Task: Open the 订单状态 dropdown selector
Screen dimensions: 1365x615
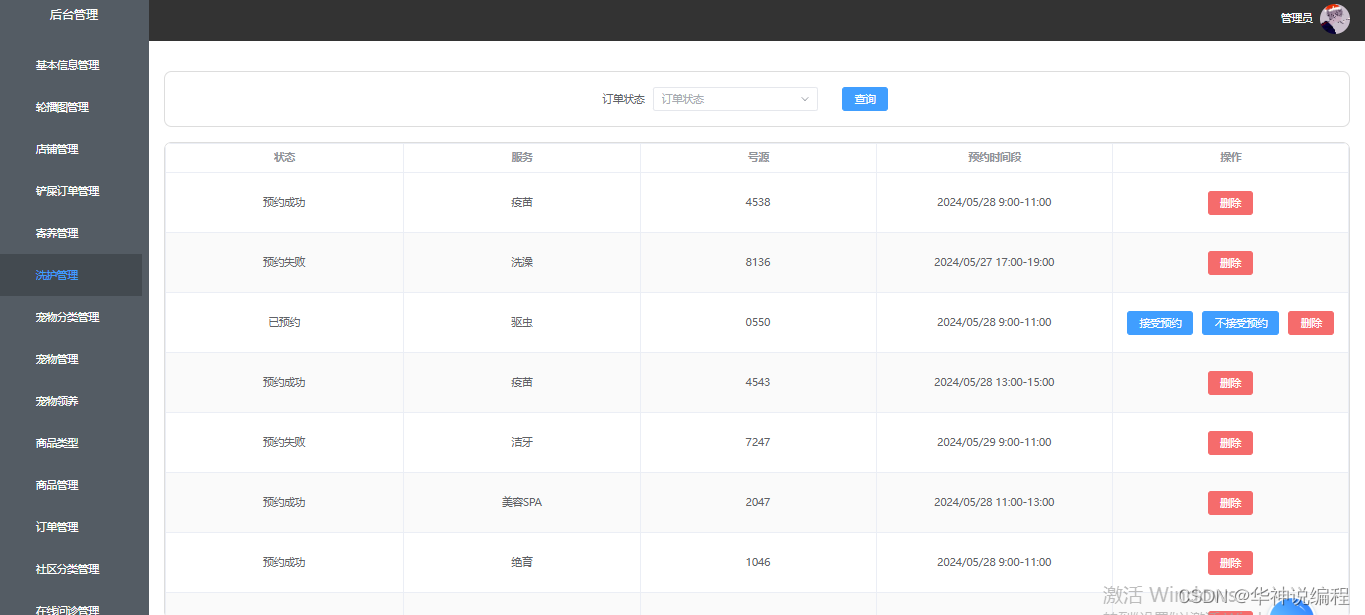Action: click(x=735, y=99)
